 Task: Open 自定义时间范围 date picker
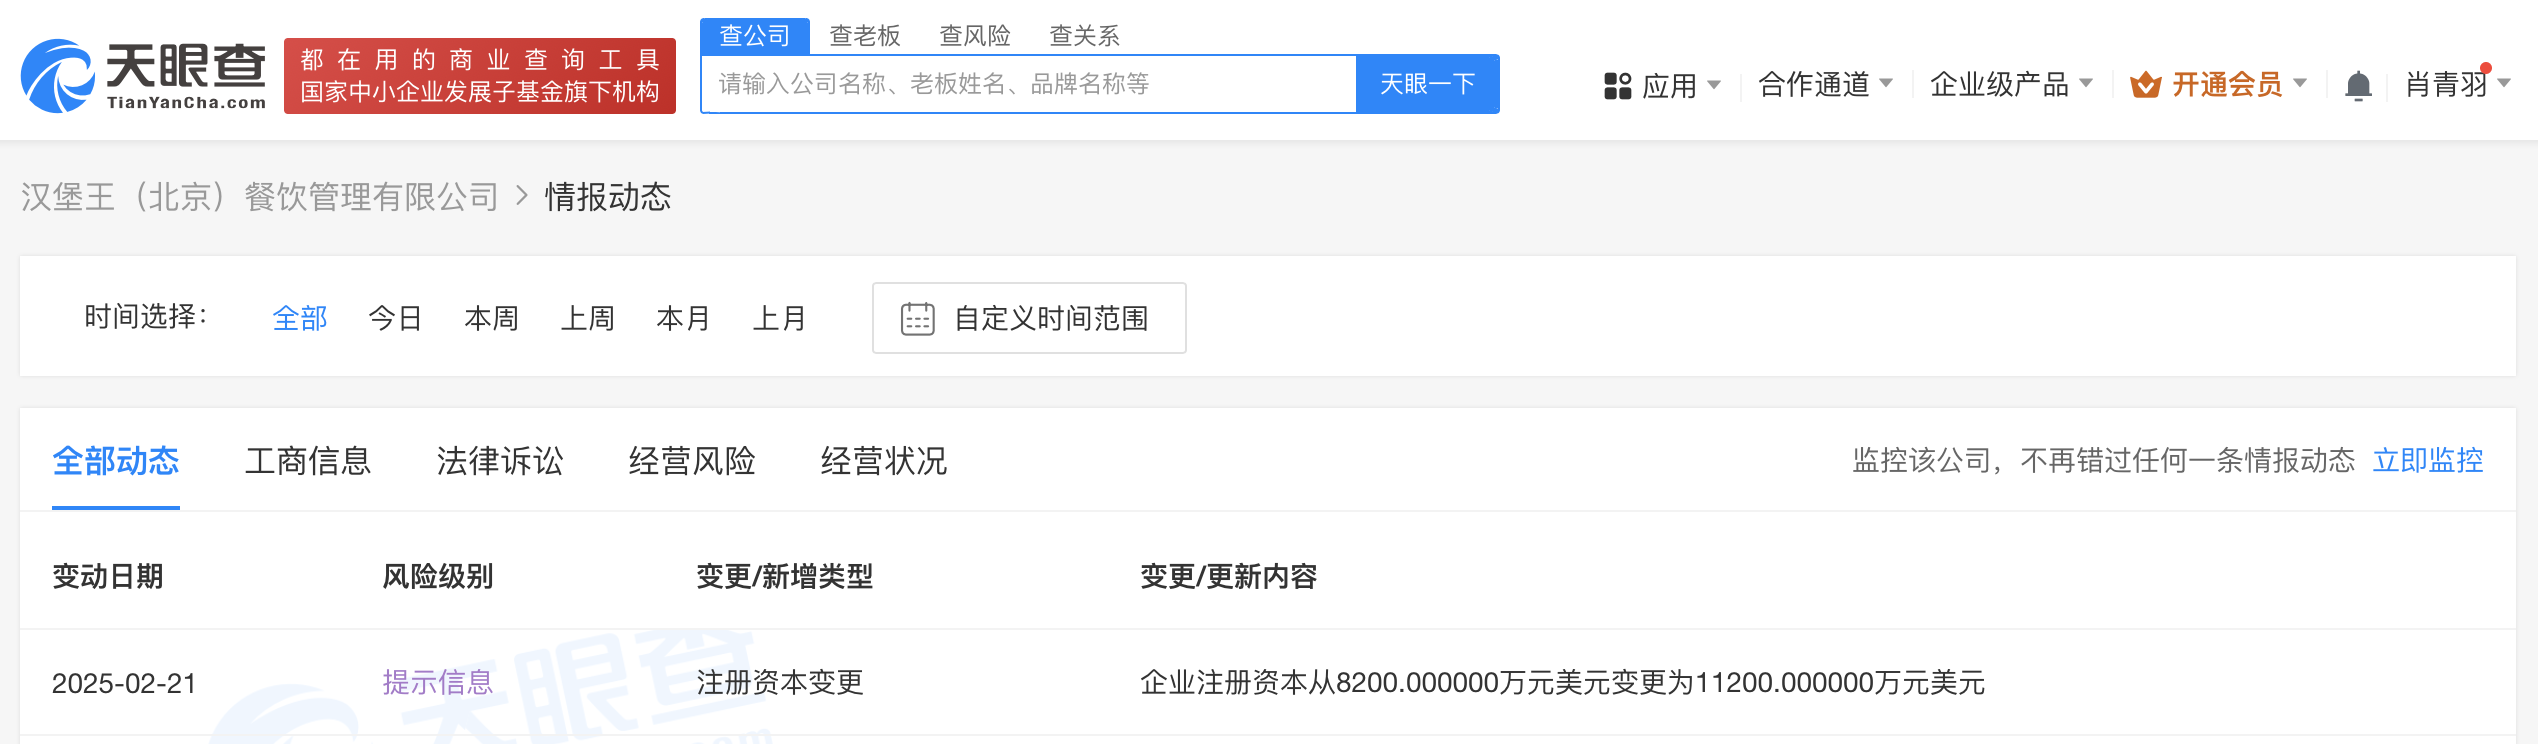1029,318
